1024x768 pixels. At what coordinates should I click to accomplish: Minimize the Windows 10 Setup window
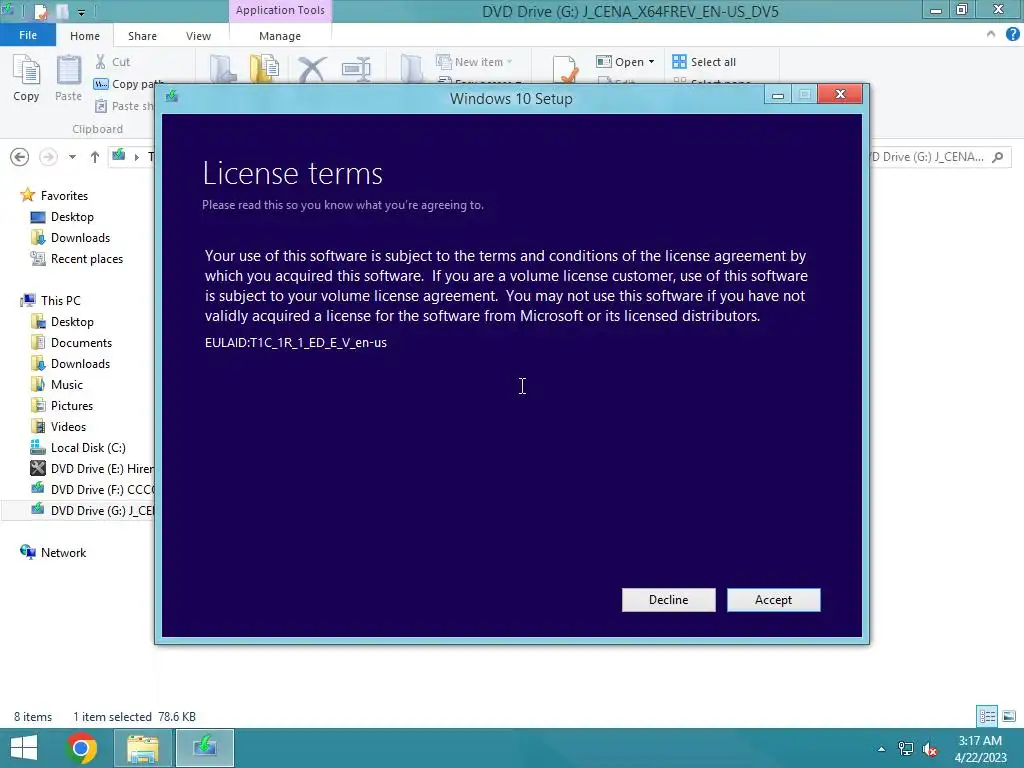pos(777,95)
